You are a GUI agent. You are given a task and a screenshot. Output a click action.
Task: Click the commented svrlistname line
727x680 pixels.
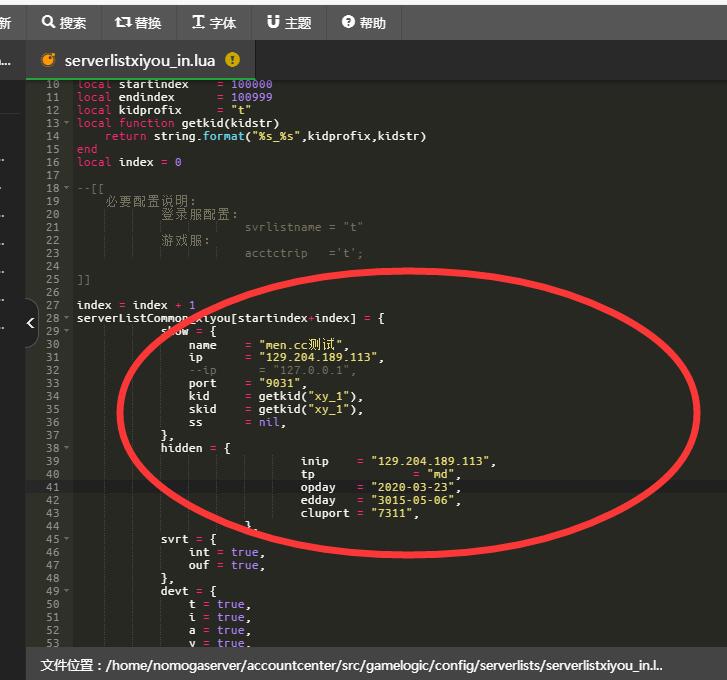(304, 227)
